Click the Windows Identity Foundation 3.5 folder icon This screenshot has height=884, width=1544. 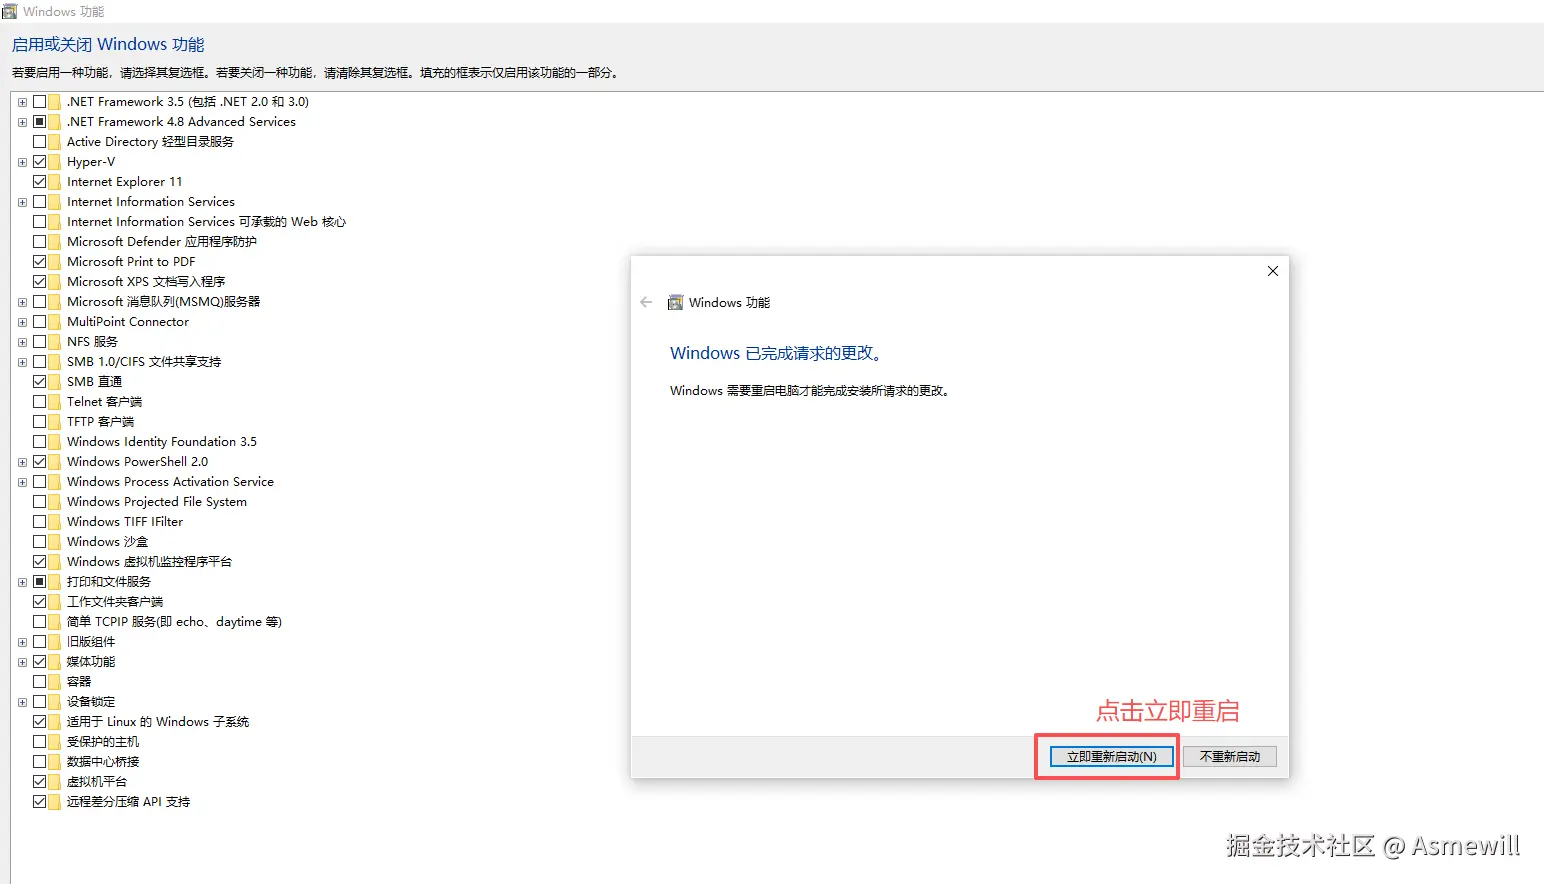click(x=54, y=442)
